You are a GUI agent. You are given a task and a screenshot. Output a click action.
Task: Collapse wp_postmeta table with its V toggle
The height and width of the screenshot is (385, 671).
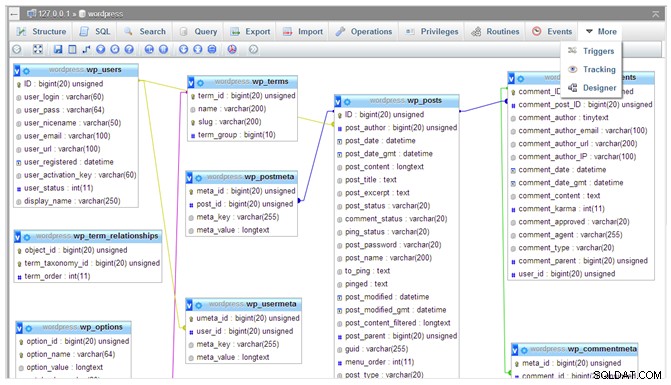190,178
